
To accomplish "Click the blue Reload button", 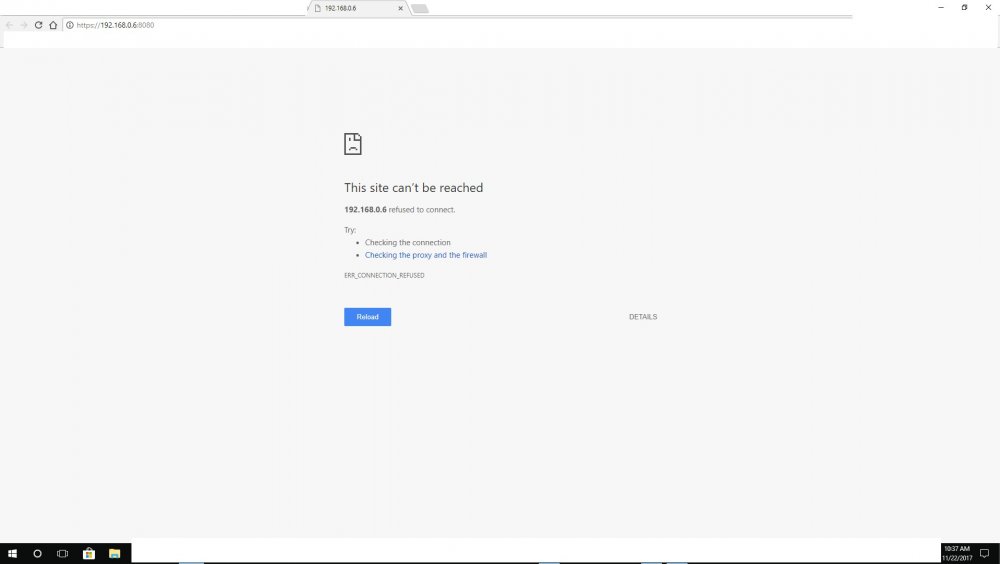I will (367, 317).
